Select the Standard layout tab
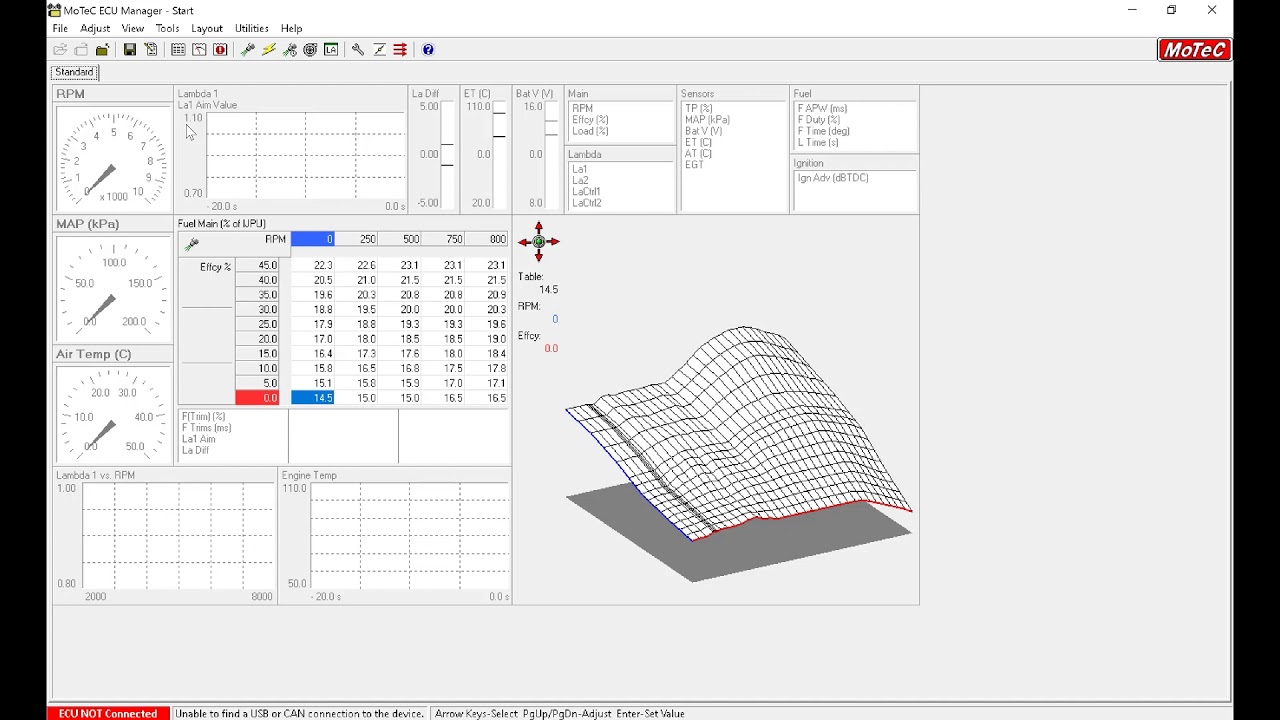Image resolution: width=1280 pixels, height=720 pixels. (75, 72)
